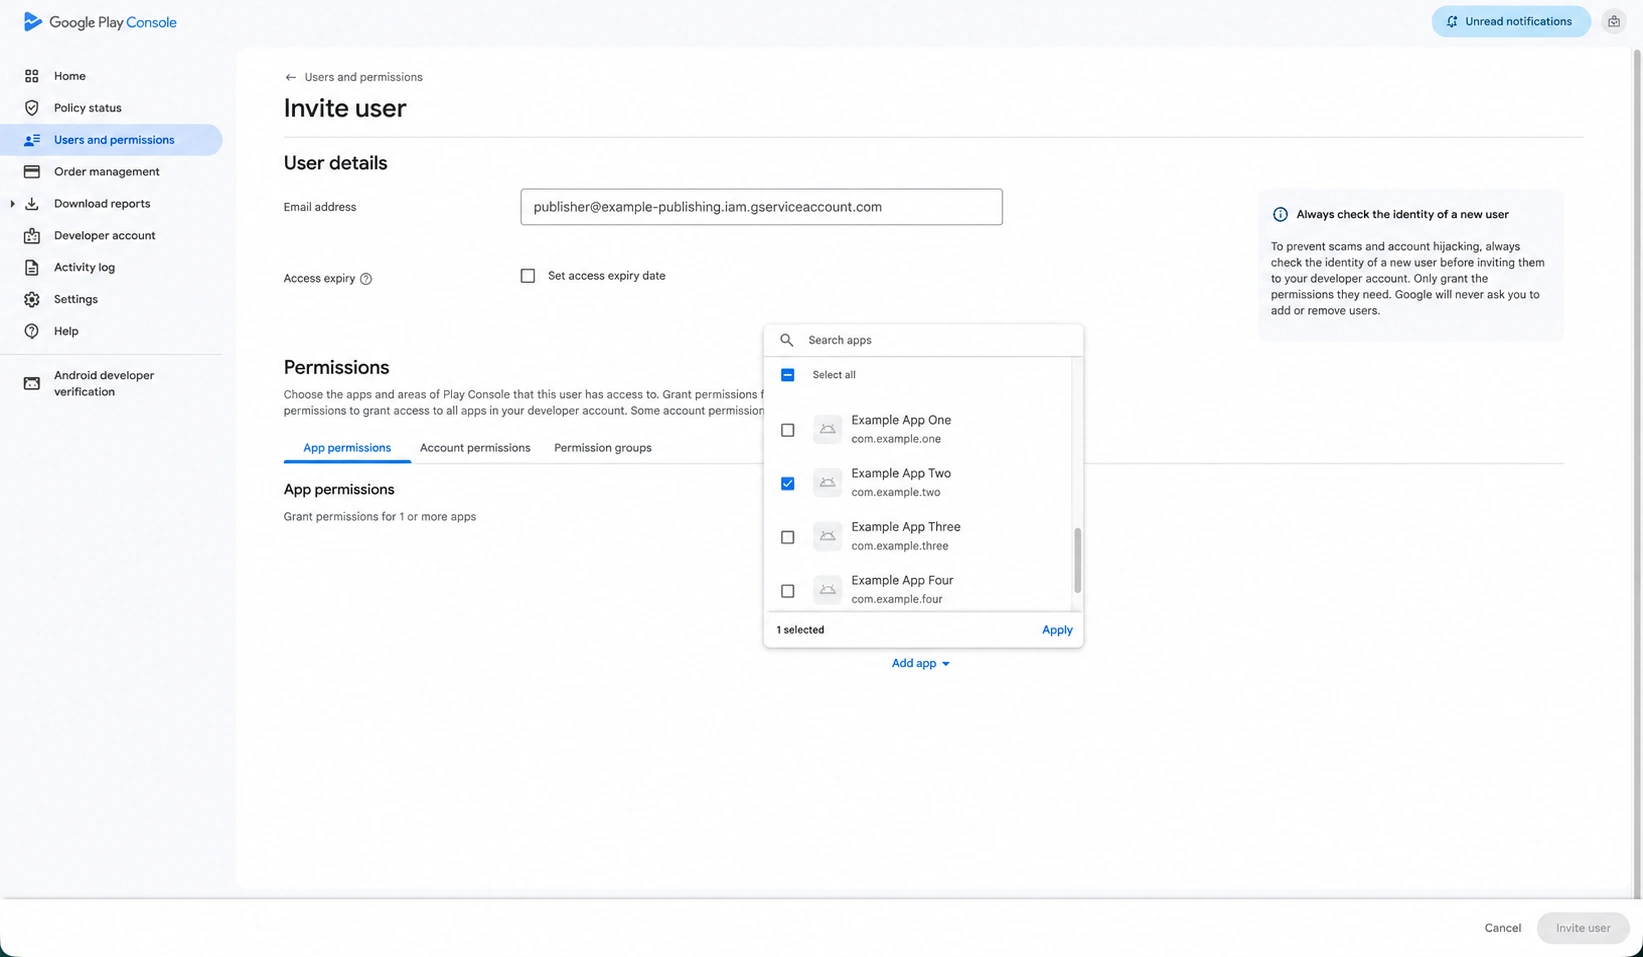The width and height of the screenshot is (1643, 957).
Task: Click the back arrow to Users and permissions
Action: coord(290,77)
